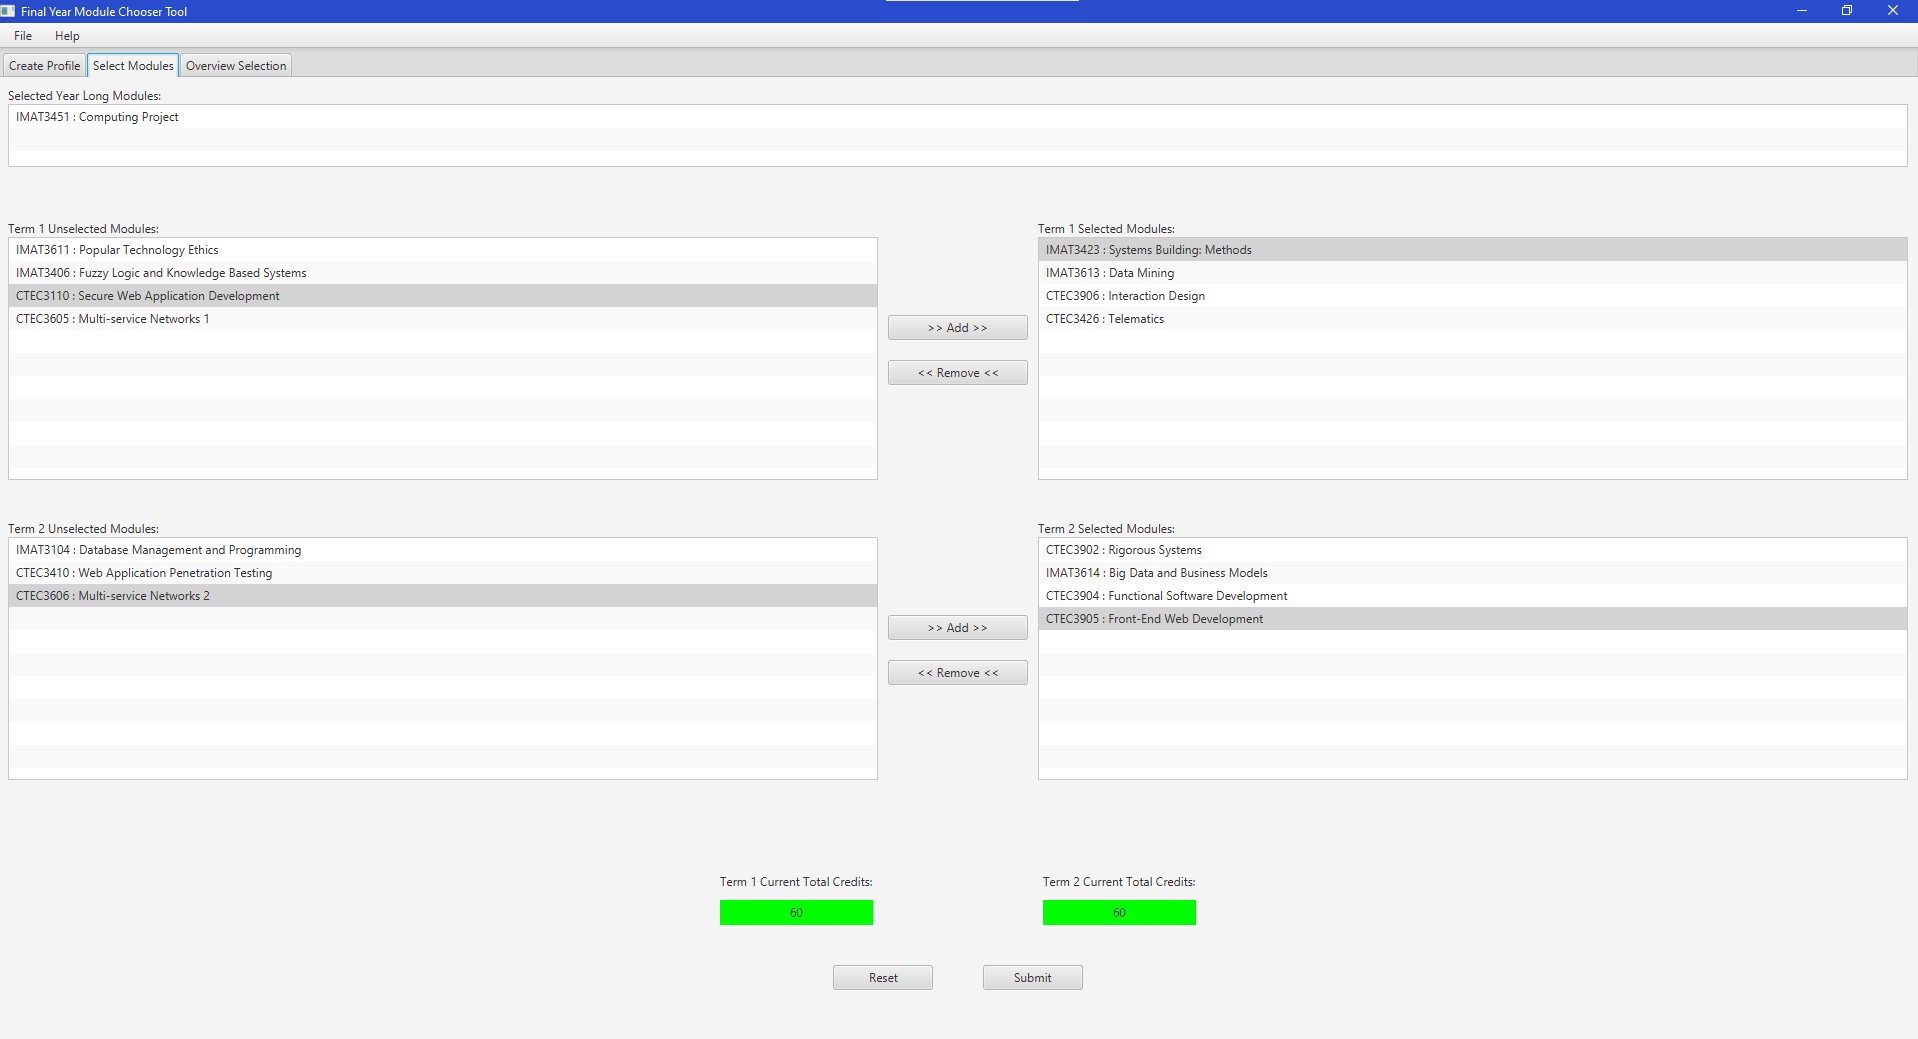The height and width of the screenshot is (1039, 1918).
Task: Minimize the Module Chooser window
Action: click(x=1802, y=11)
